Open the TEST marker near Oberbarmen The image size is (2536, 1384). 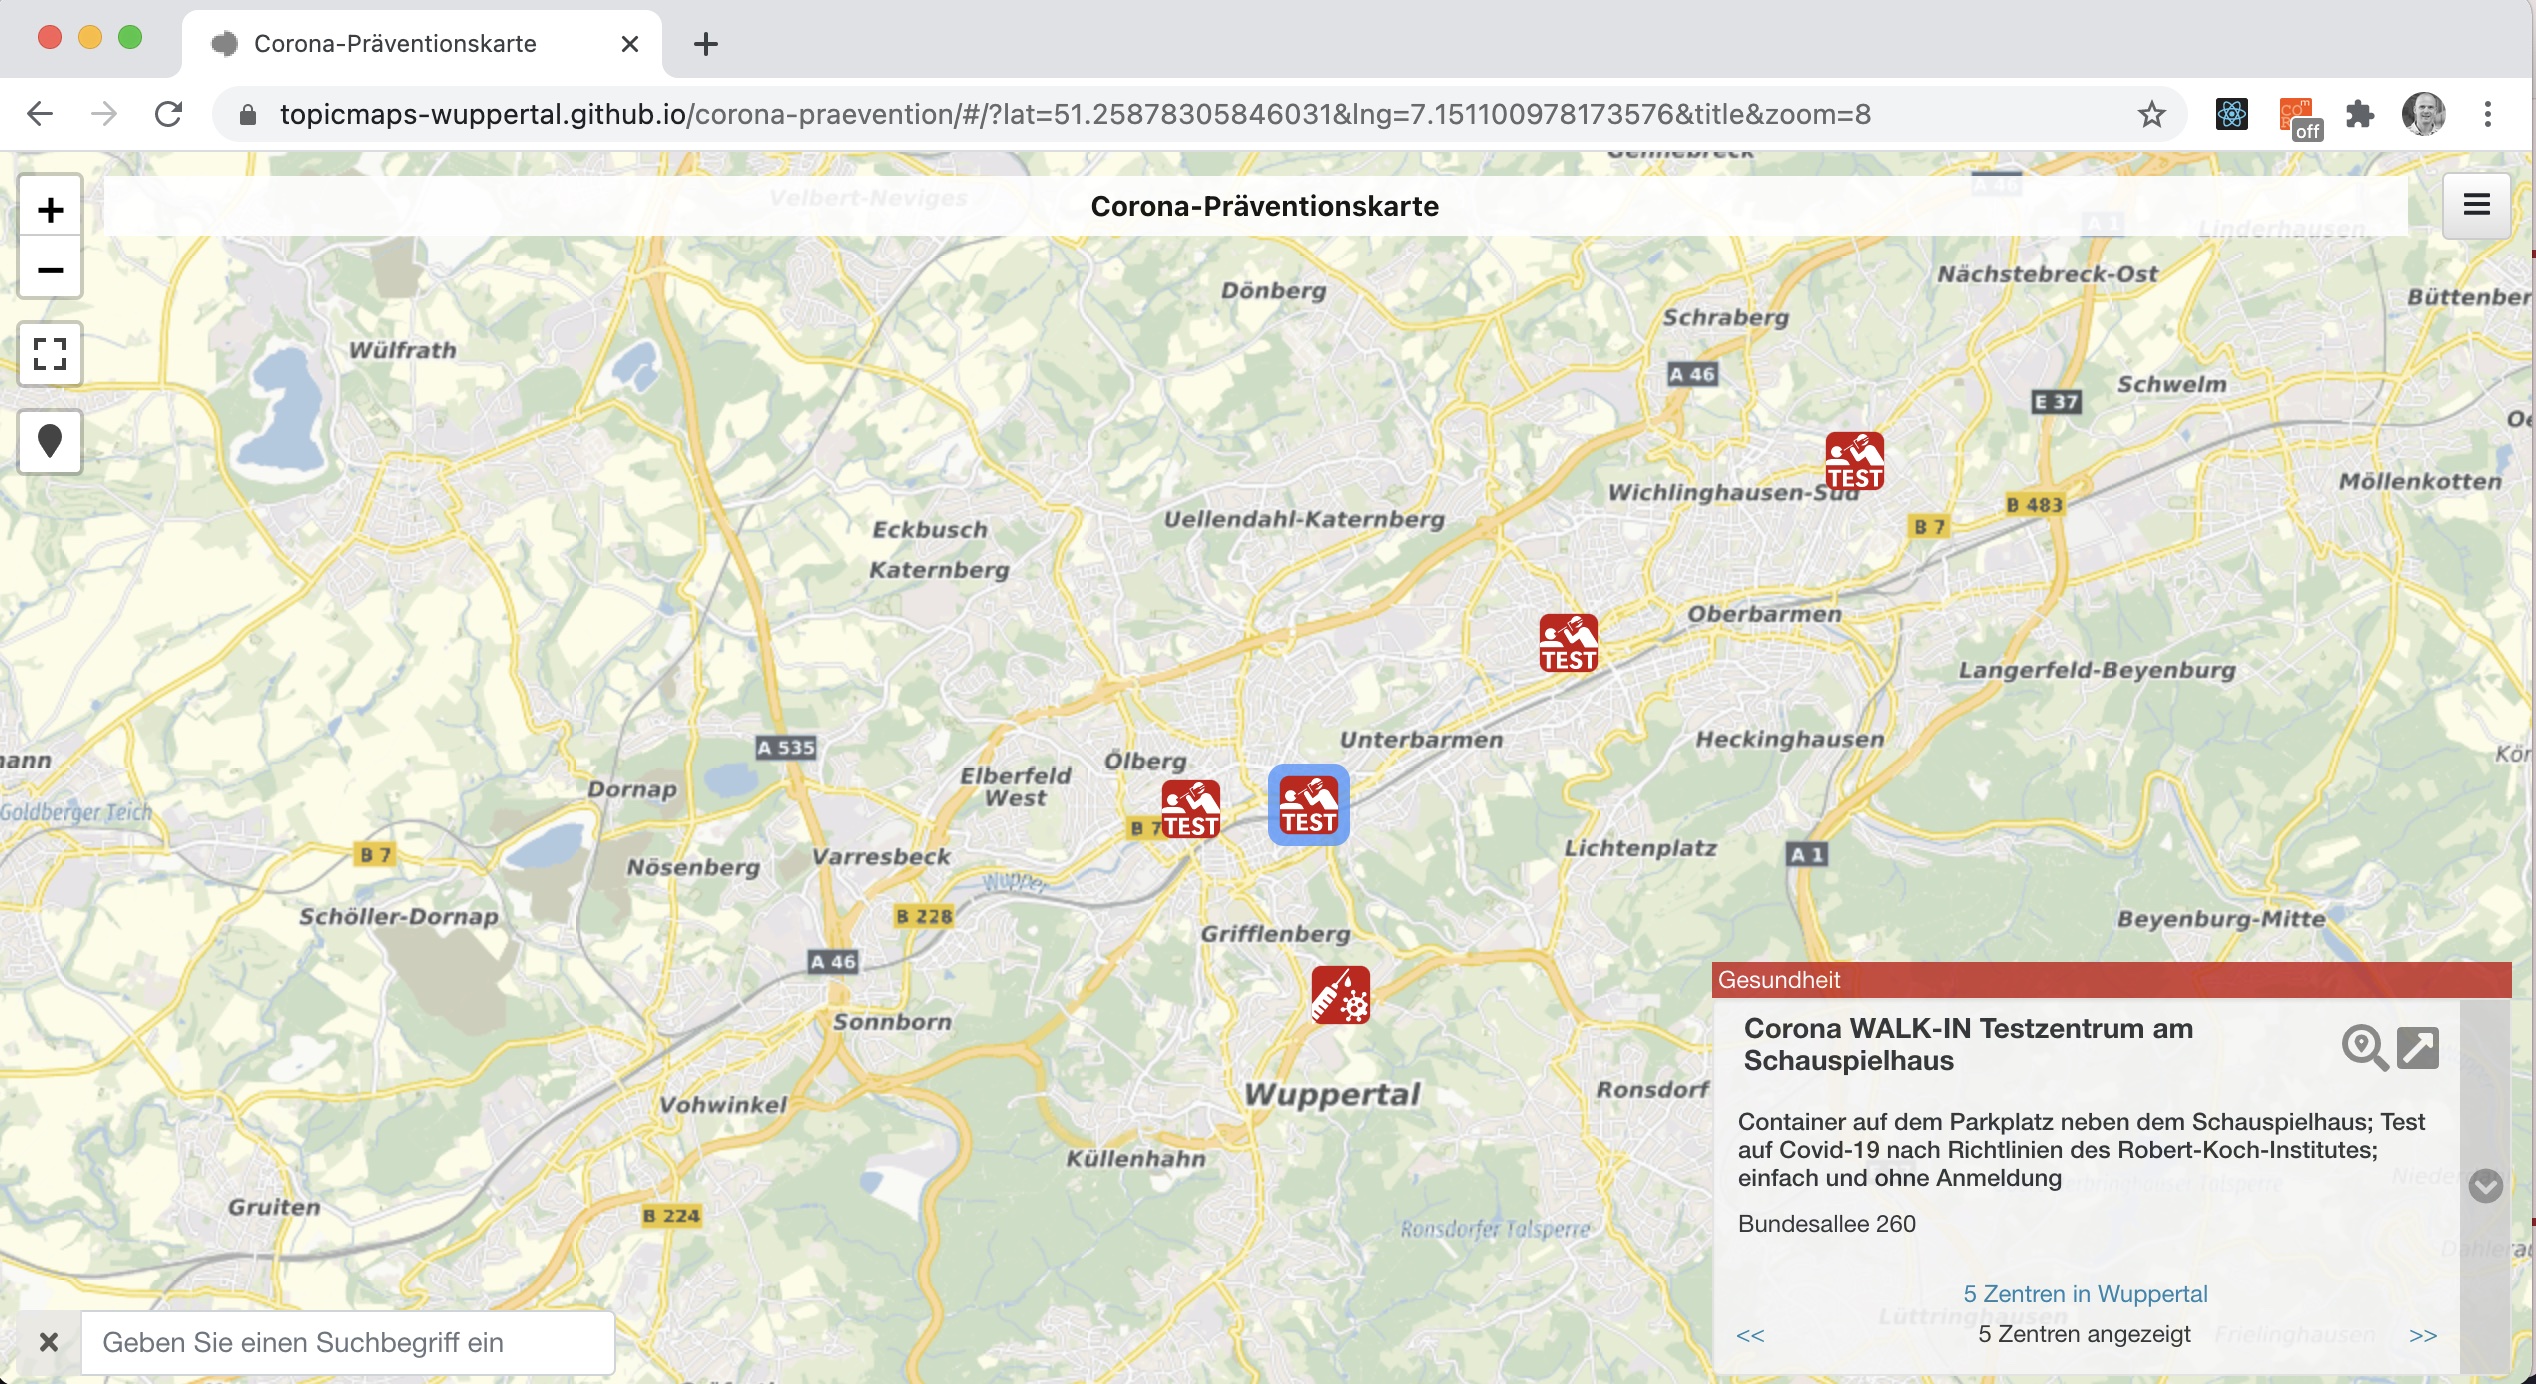point(1567,644)
